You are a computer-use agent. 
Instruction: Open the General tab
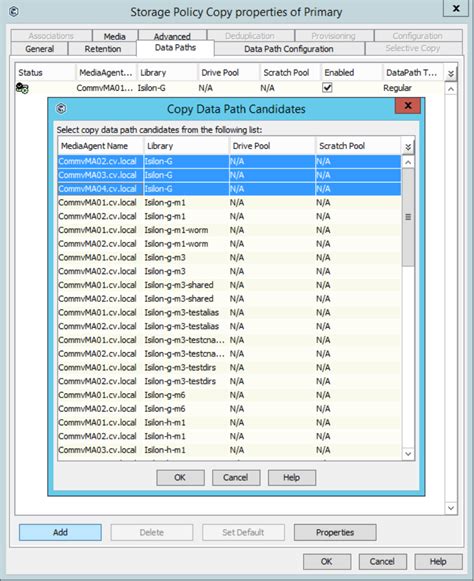[40, 49]
